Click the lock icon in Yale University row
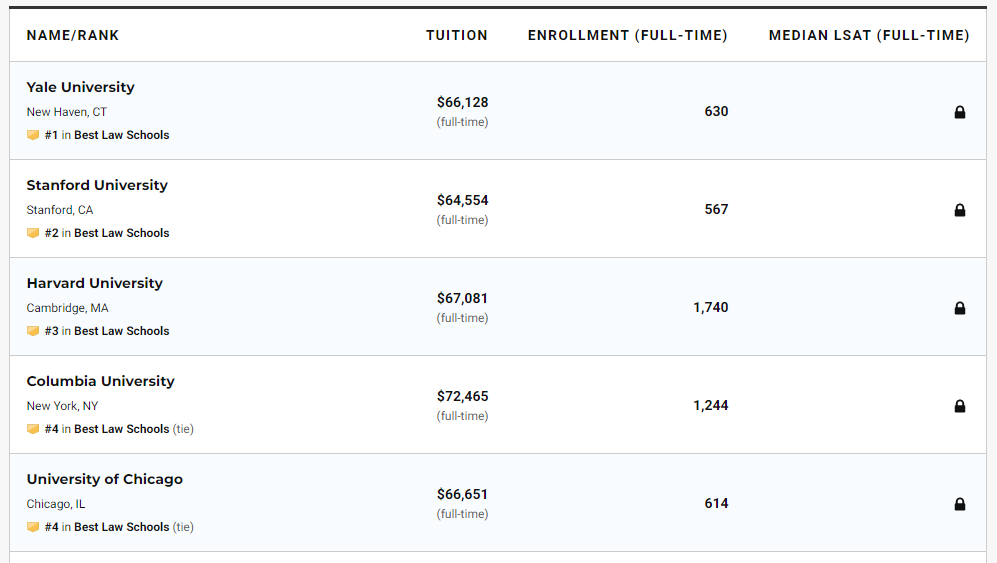 pos(959,112)
